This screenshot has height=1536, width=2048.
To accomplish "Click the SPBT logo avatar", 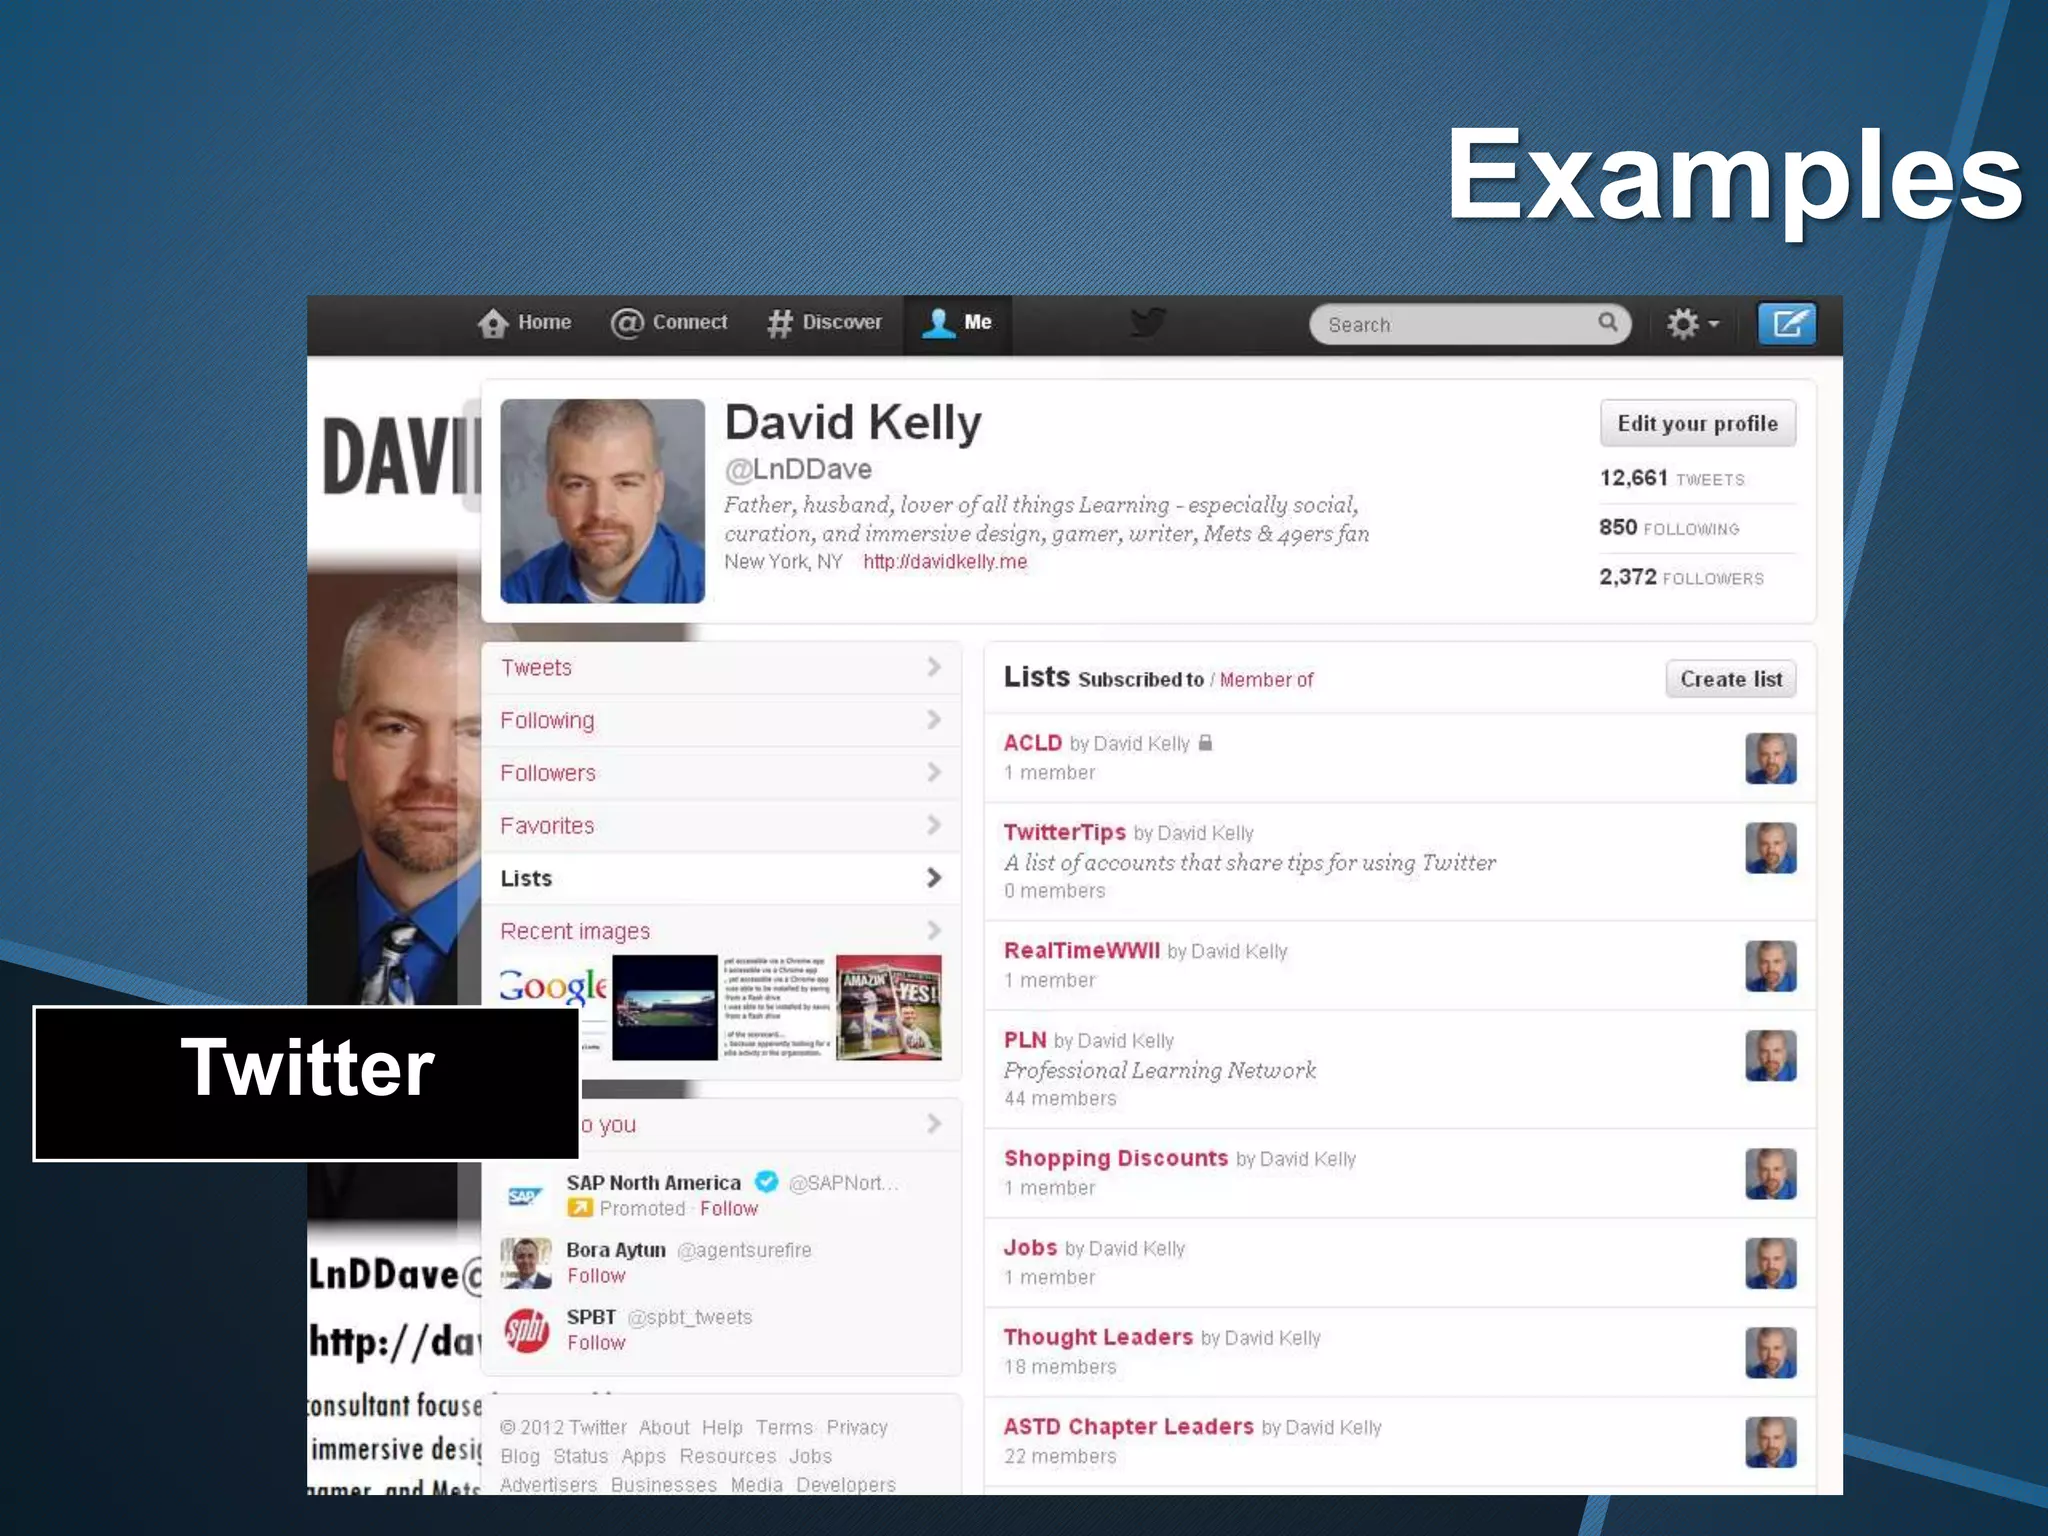I will click(526, 1330).
